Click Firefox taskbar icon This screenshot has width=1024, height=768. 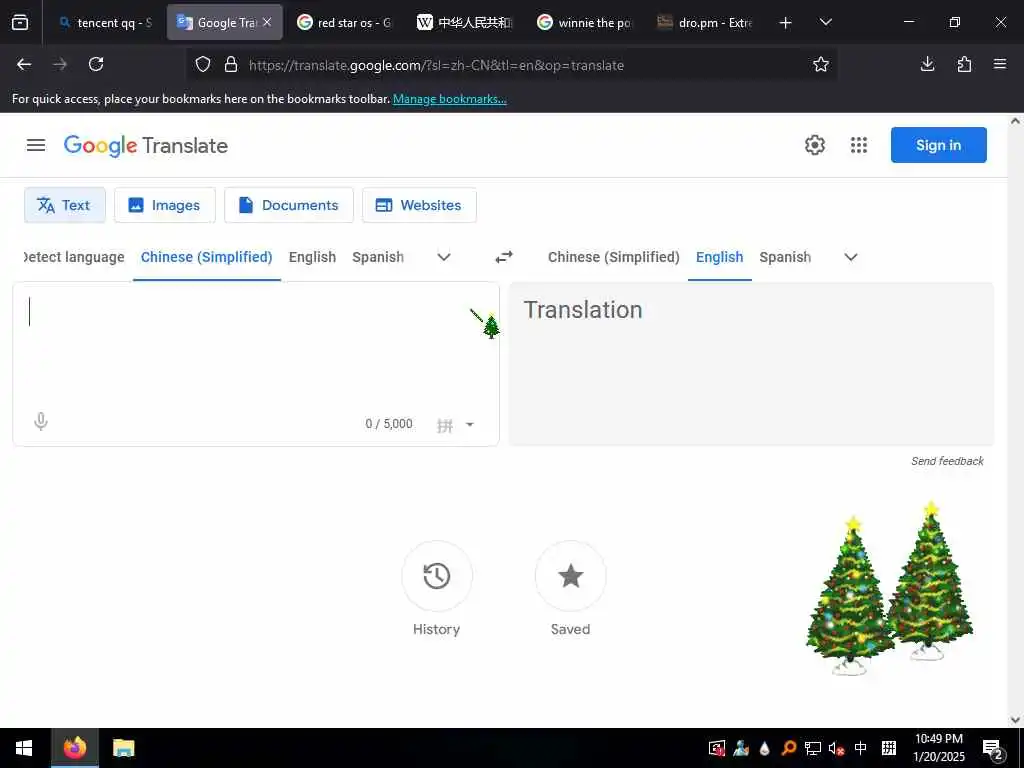click(x=74, y=748)
